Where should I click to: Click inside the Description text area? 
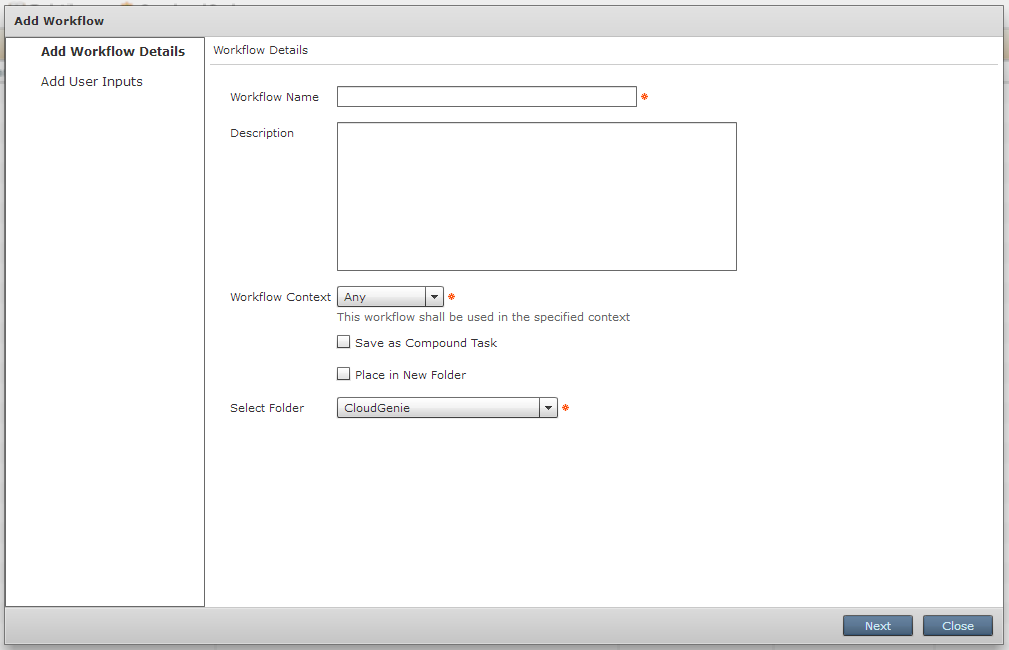536,195
